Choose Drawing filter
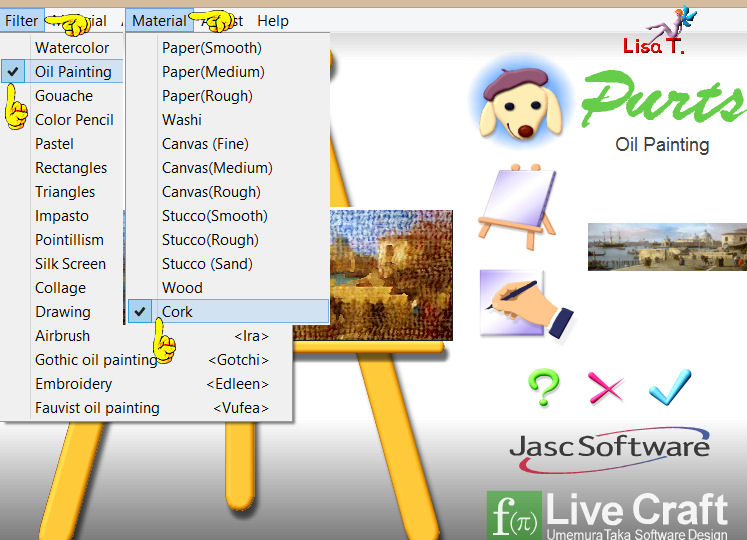747x540 pixels. [x=62, y=312]
